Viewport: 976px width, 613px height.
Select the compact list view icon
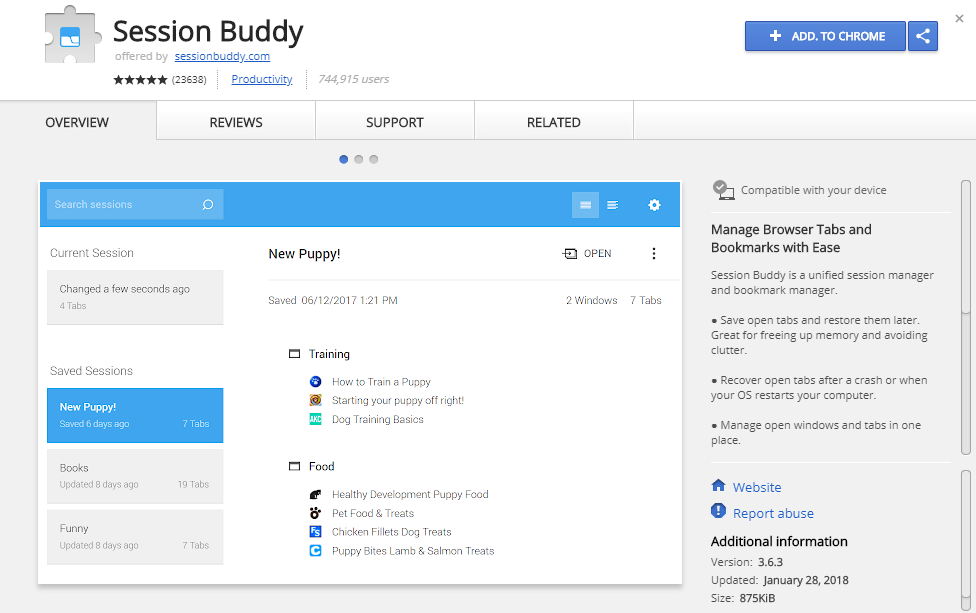[x=612, y=205]
